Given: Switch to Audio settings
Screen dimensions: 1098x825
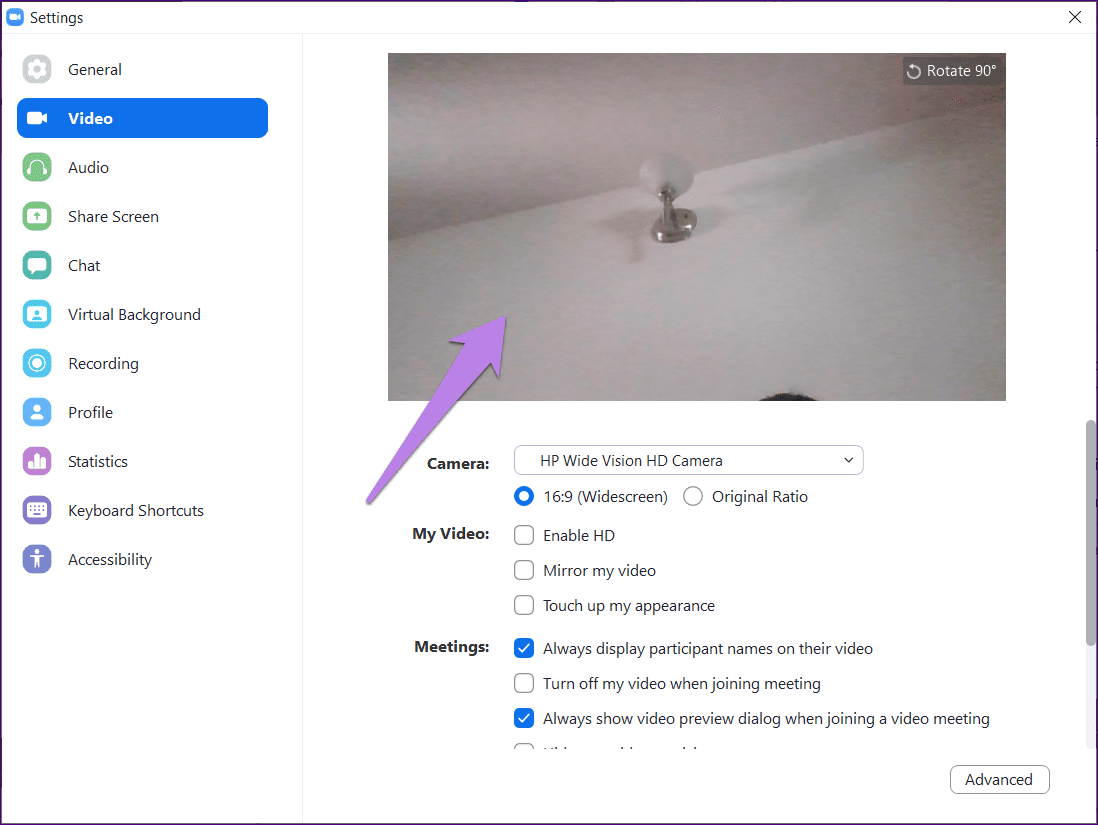Looking at the screenshot, I should pos(88,167).
